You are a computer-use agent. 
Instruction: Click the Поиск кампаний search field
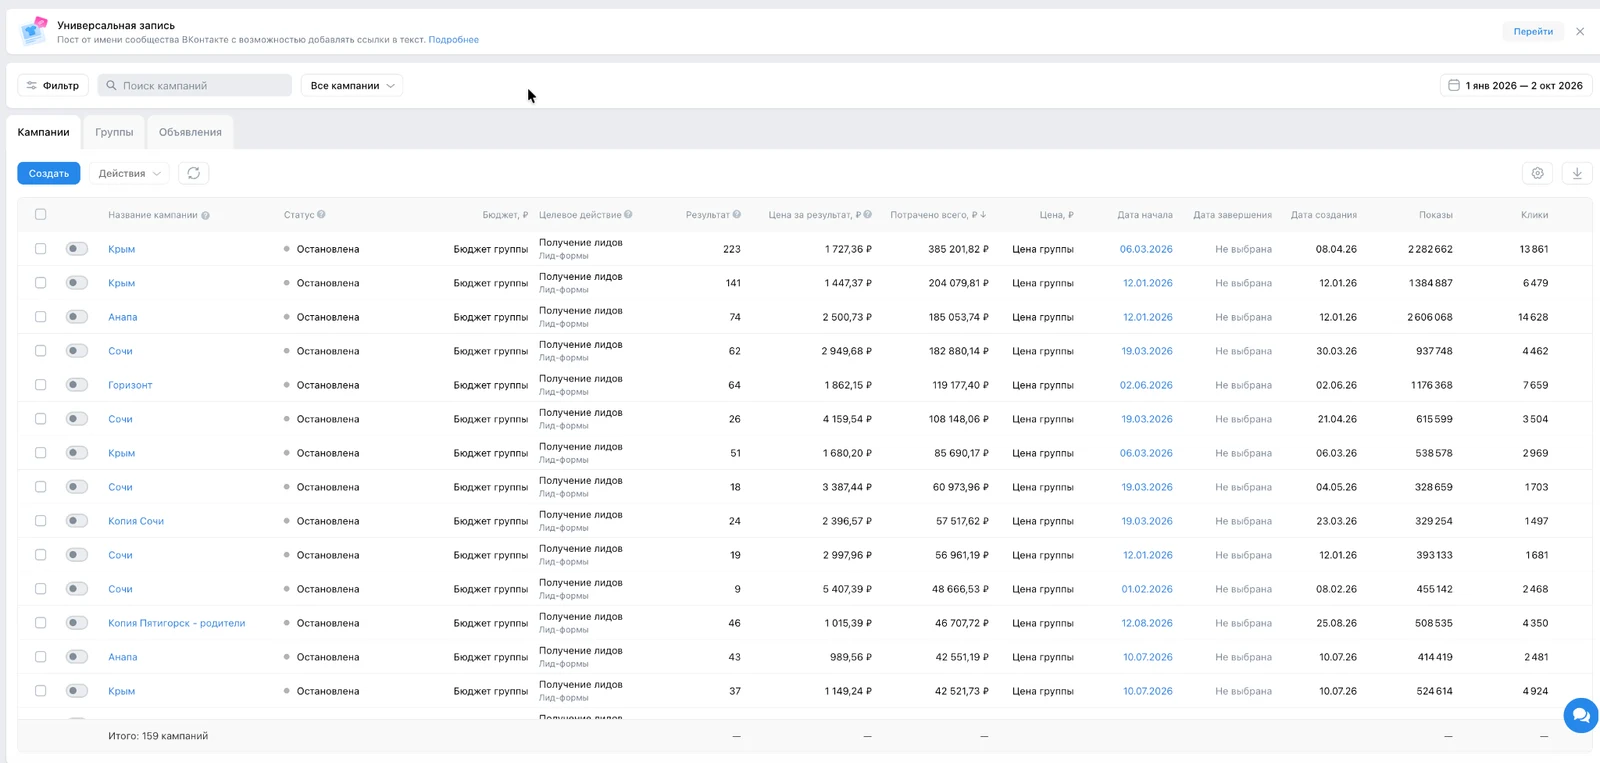coord(195,85)
